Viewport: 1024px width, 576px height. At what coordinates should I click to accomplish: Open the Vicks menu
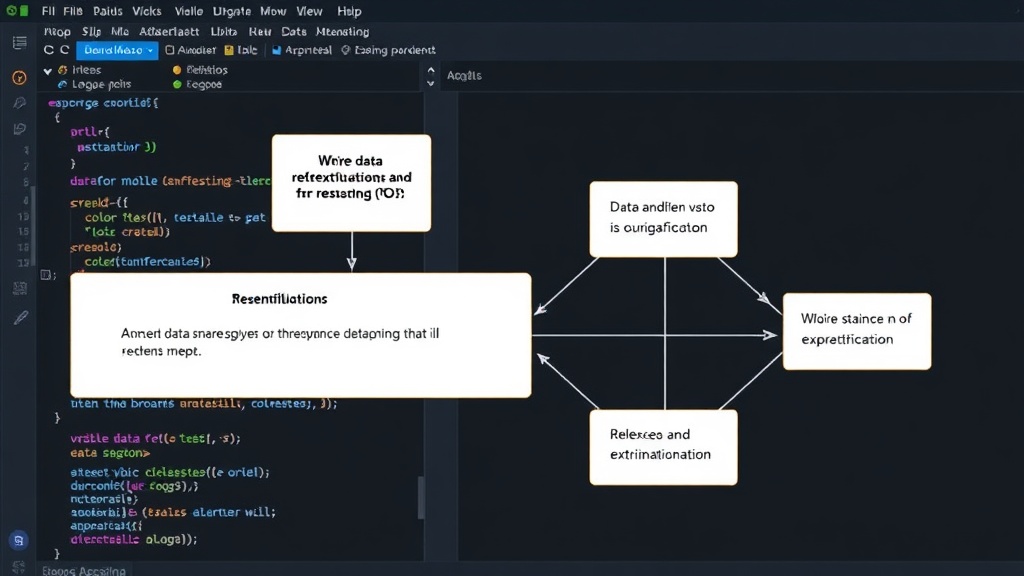coord(147,11)
